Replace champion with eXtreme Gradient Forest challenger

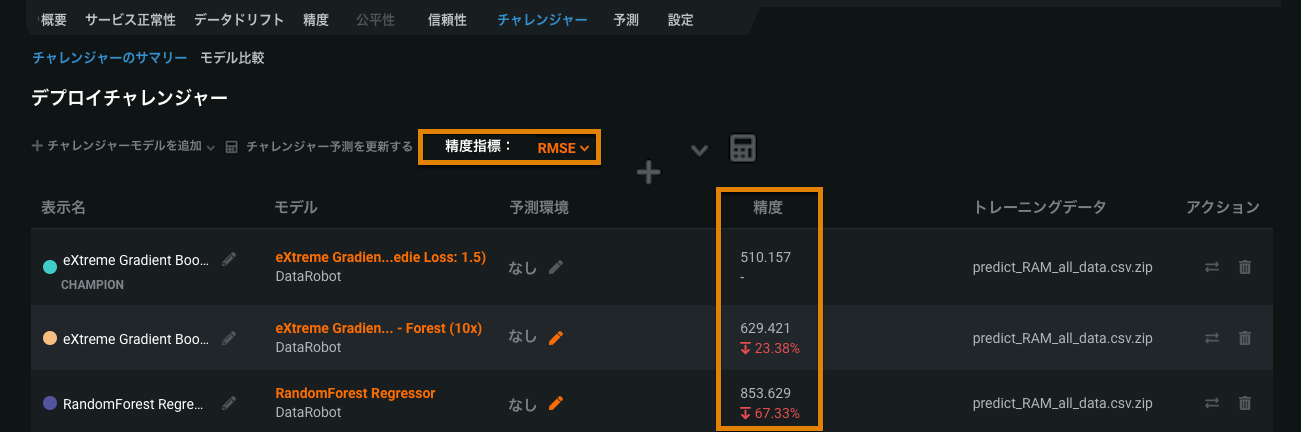1212,338
